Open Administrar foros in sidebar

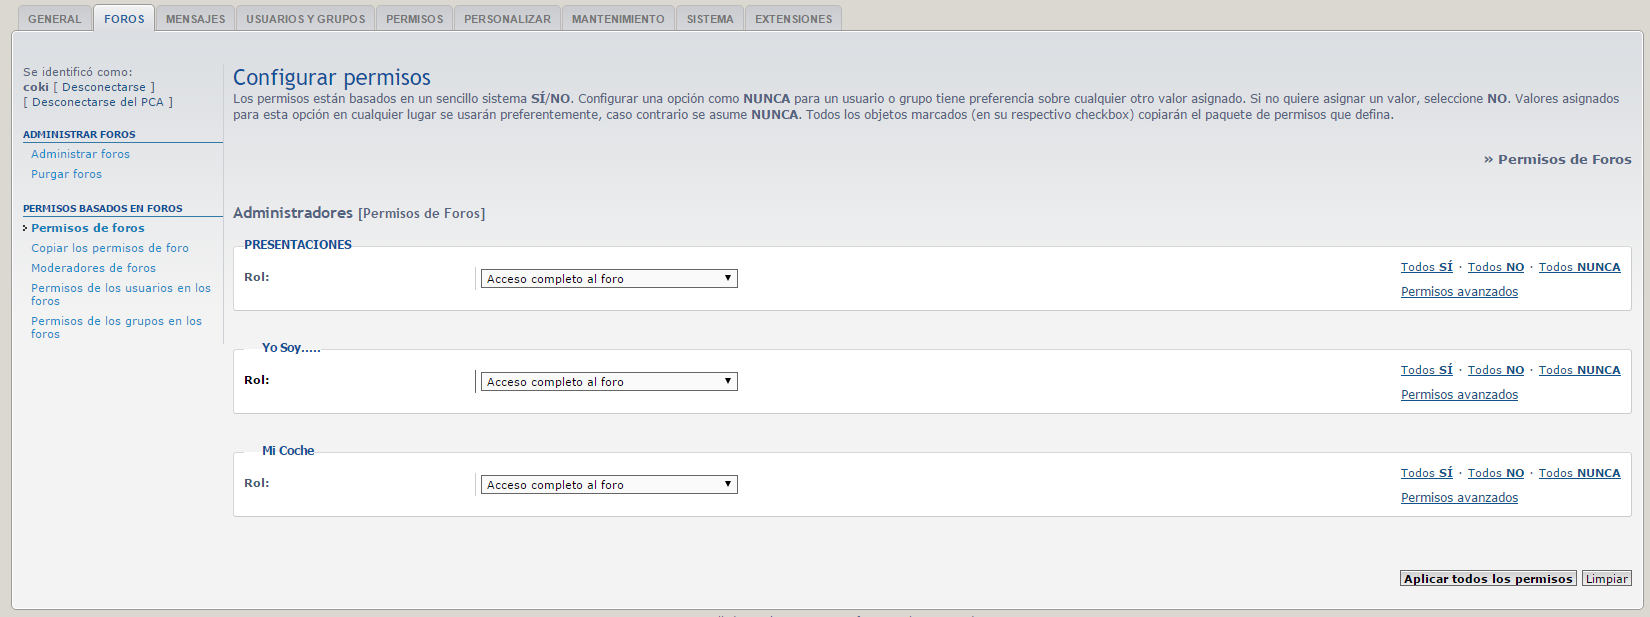80,154
